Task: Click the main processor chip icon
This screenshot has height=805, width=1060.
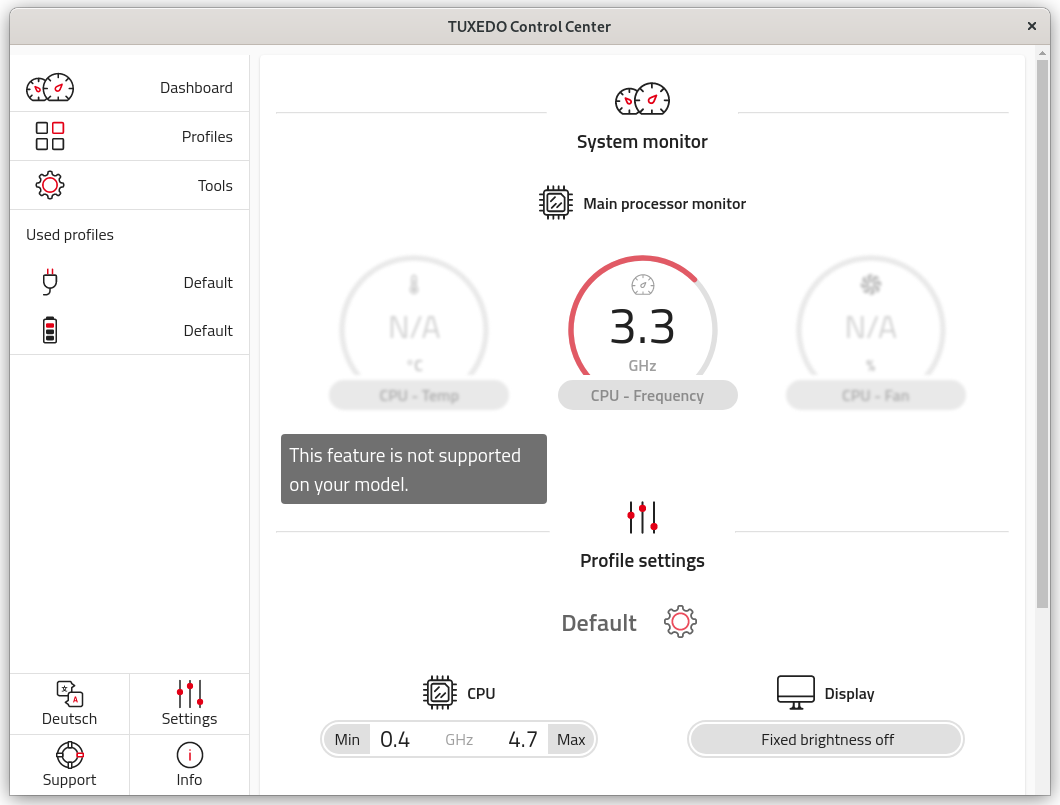Action: click(x=554, y=202)
